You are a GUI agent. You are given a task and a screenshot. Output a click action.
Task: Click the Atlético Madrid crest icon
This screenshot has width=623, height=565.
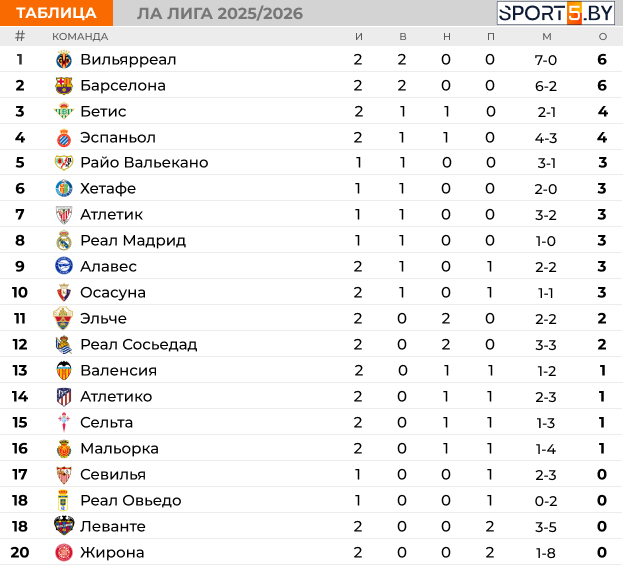(64, 397)
